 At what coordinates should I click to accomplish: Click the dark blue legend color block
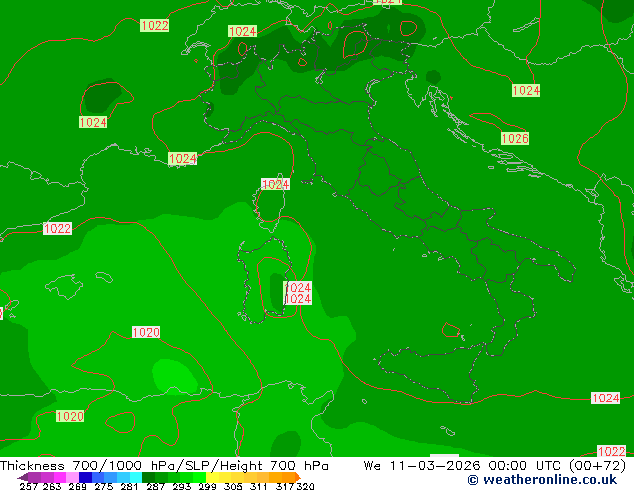pyautogui.click(x=85, y=477)
